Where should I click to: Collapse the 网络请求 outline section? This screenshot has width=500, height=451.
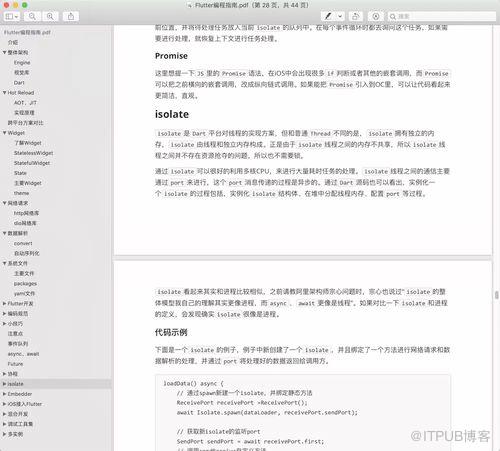[5, 203]
